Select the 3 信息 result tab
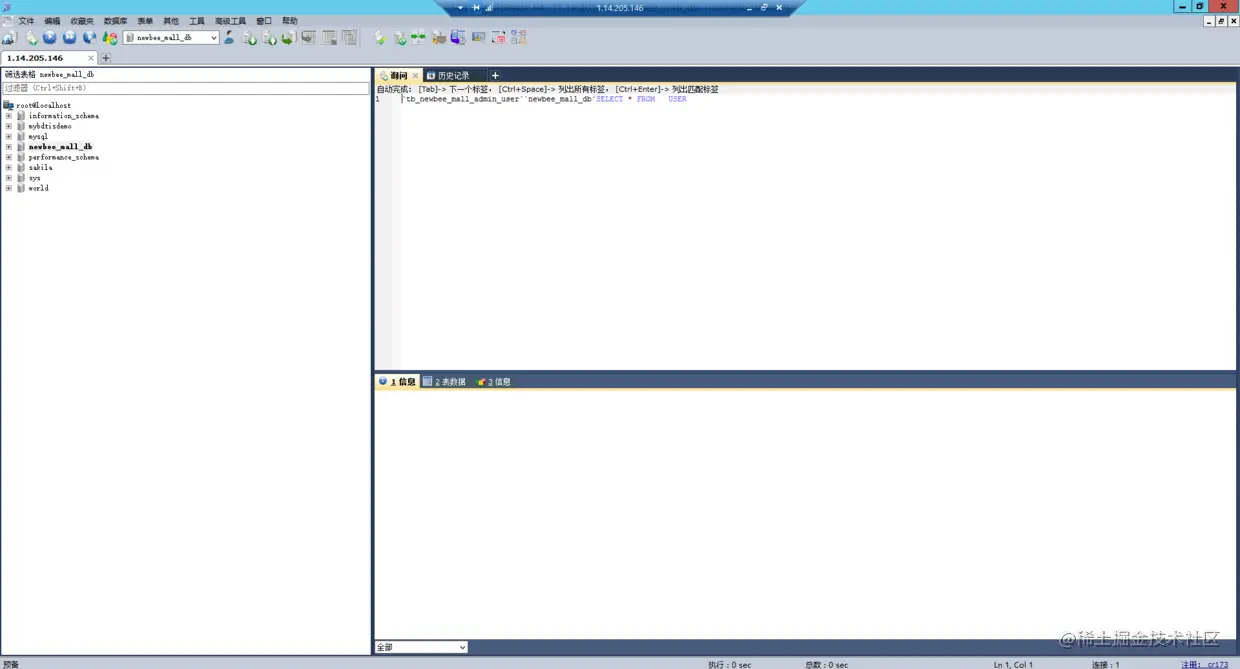This screenshot has height=669, width=1240. coord(494,382)
